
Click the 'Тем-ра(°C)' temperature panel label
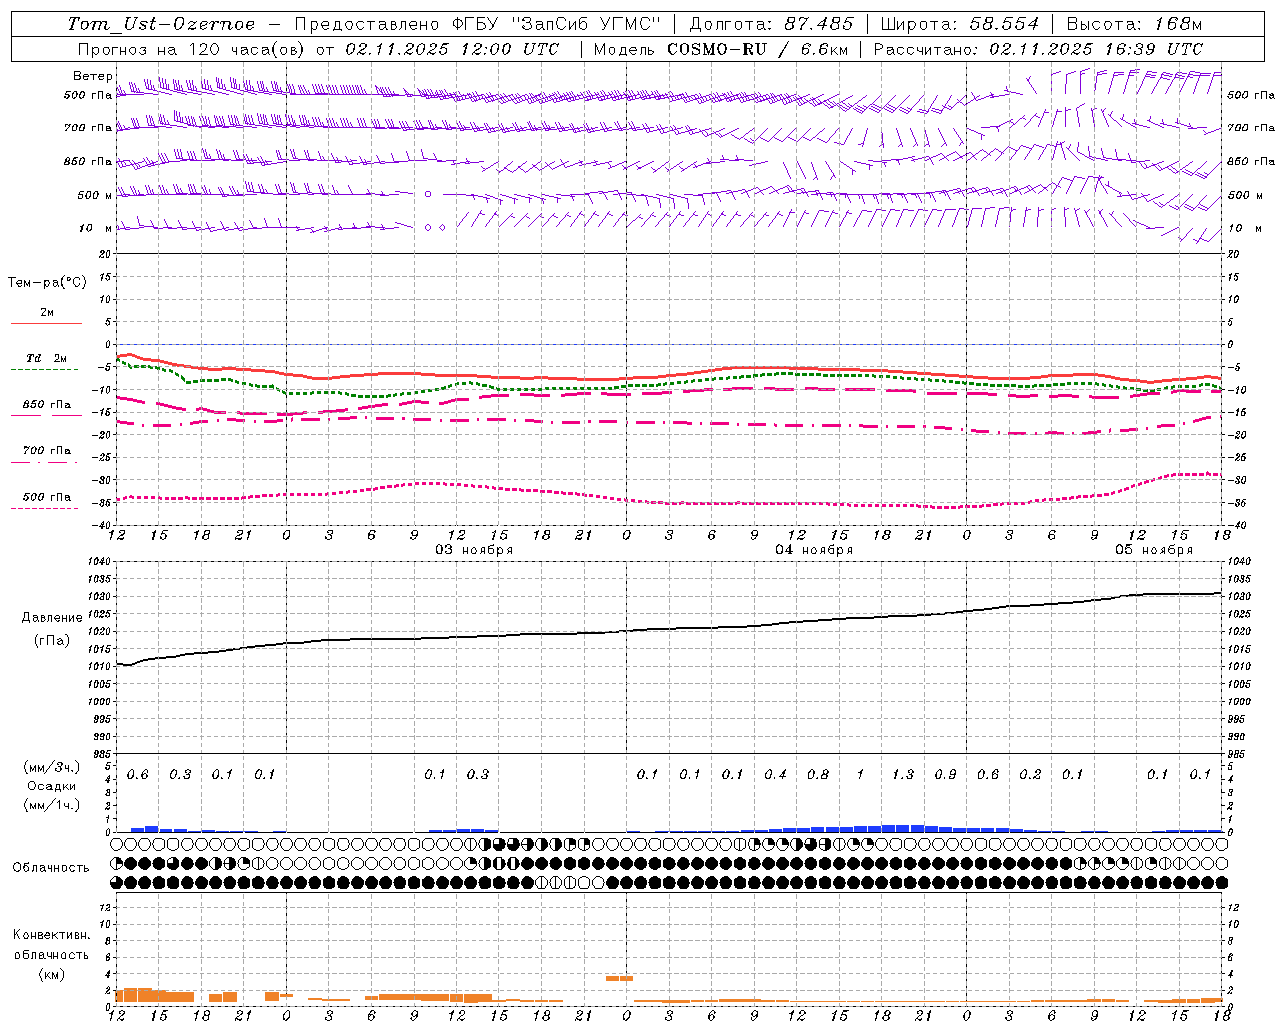tap(47, 282)
